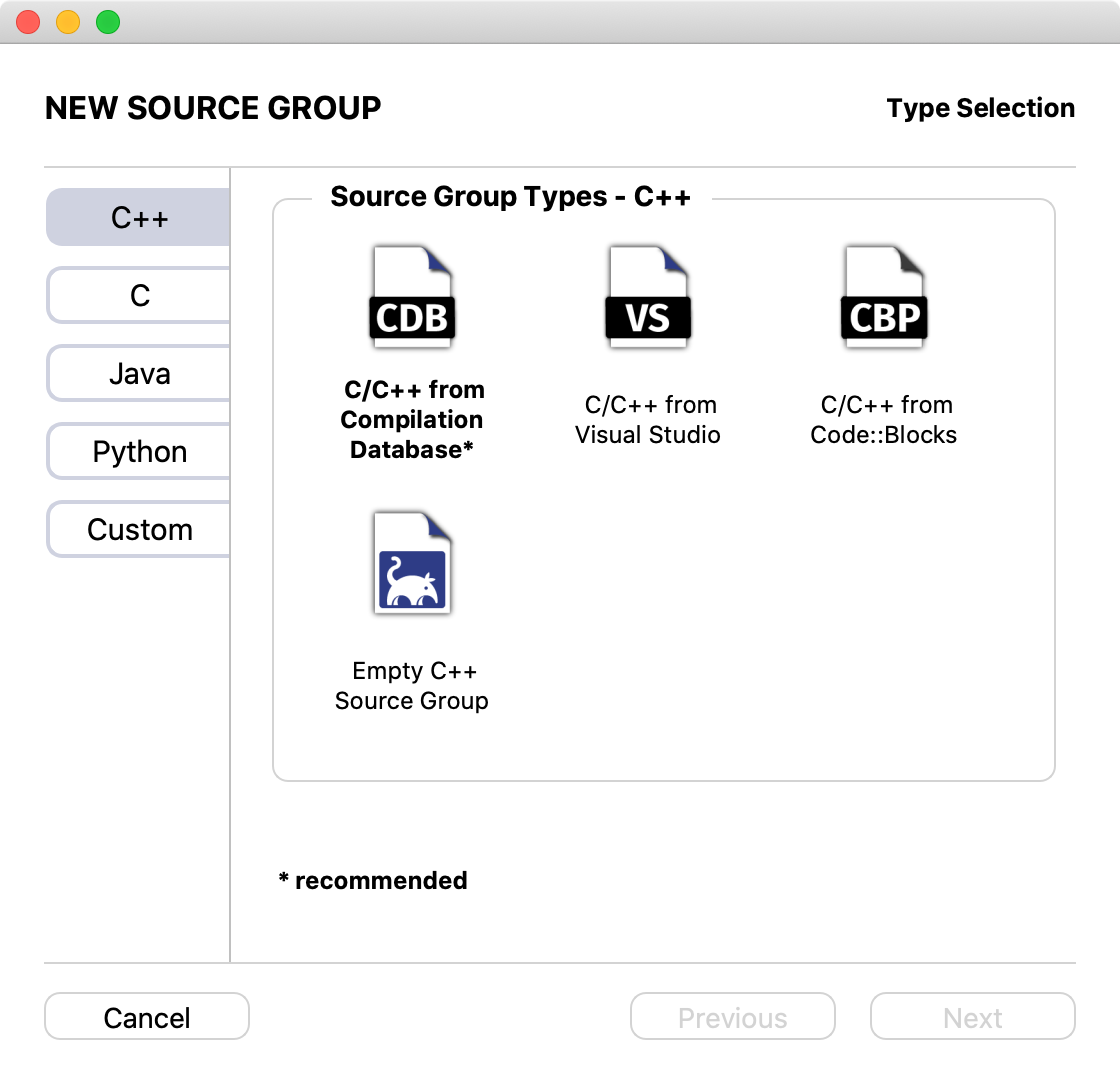Switch to the C++ language tab

[139, 218]
